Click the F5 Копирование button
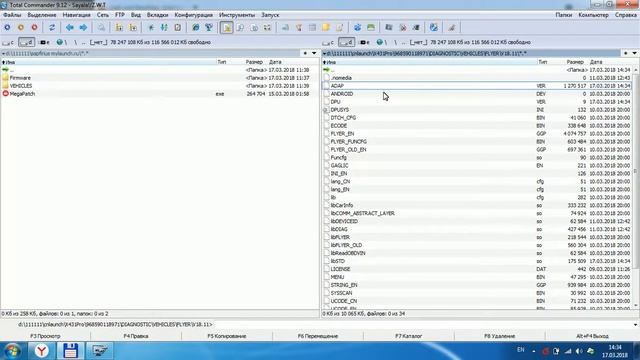Image resolution: width=640 pixels, height=360 pixels. (x=227, y=336)
